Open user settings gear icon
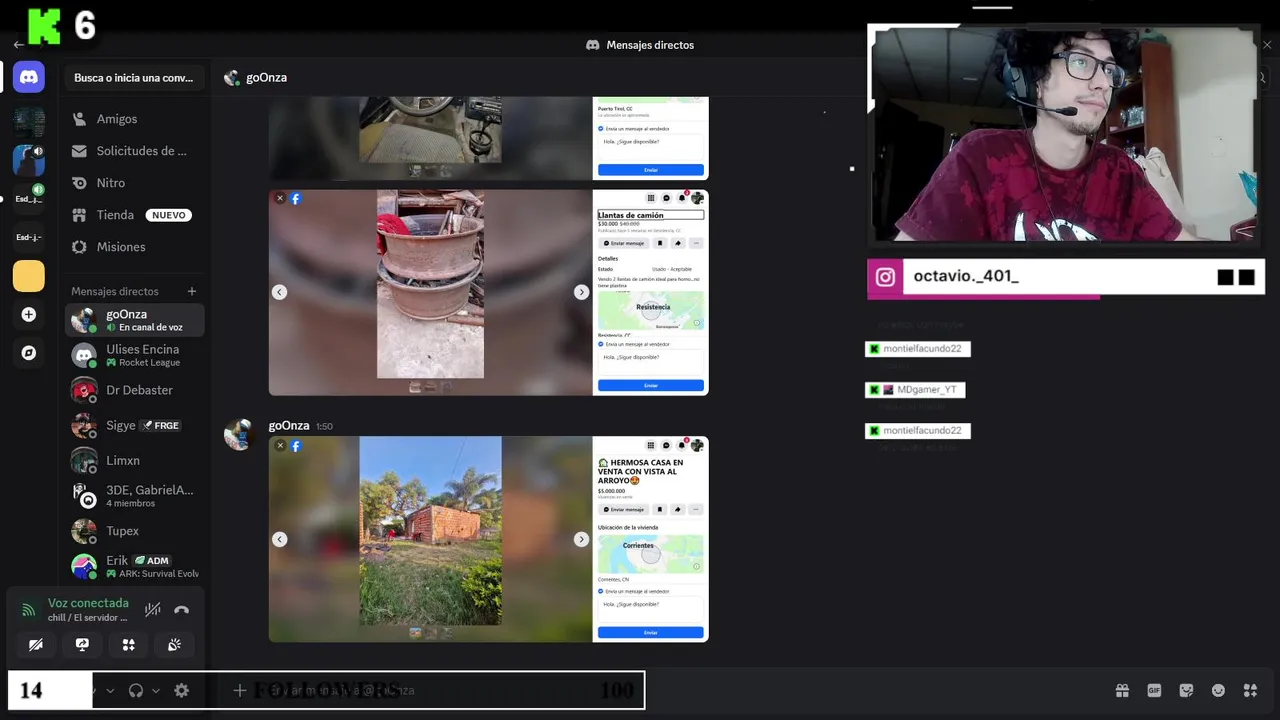Viewport: 1280px width, 720px height. click(x=181, y=690)
